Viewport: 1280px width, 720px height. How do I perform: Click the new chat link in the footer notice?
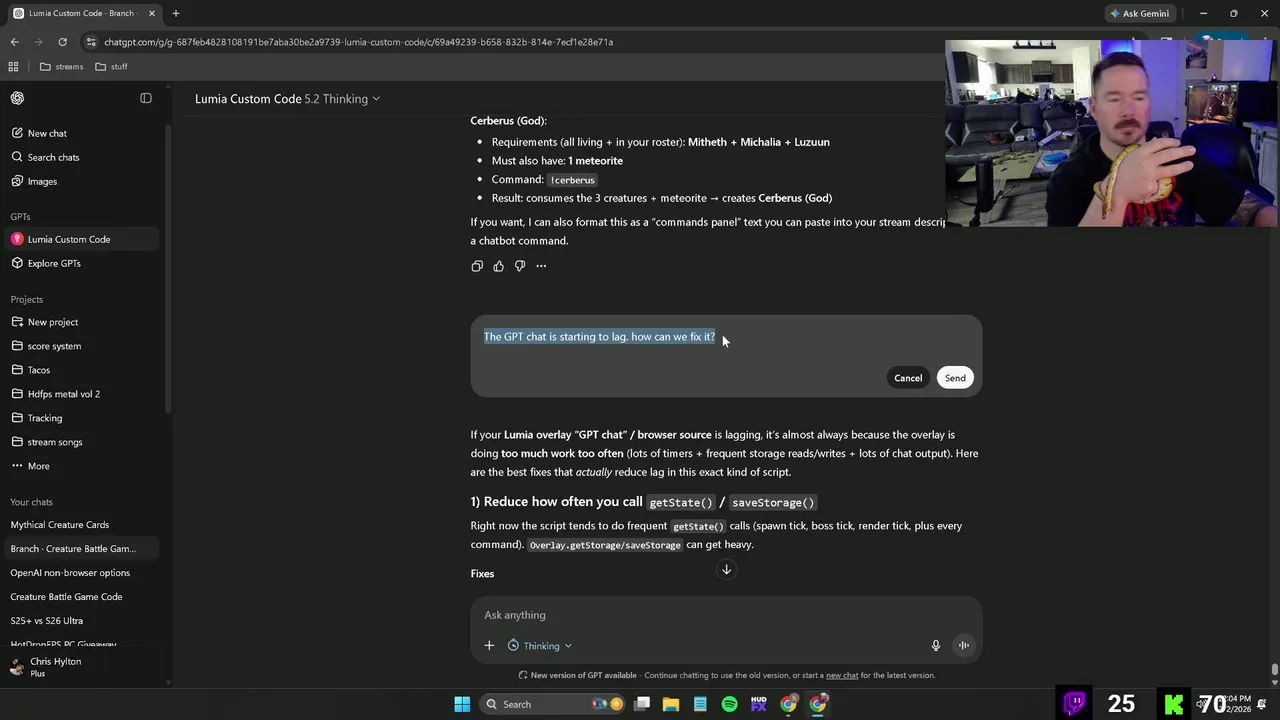842,675
